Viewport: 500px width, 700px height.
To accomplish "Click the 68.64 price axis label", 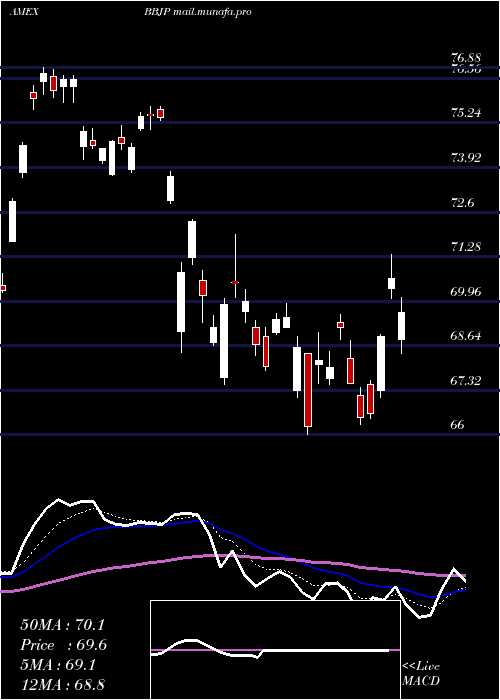I will tap(466, 336).
